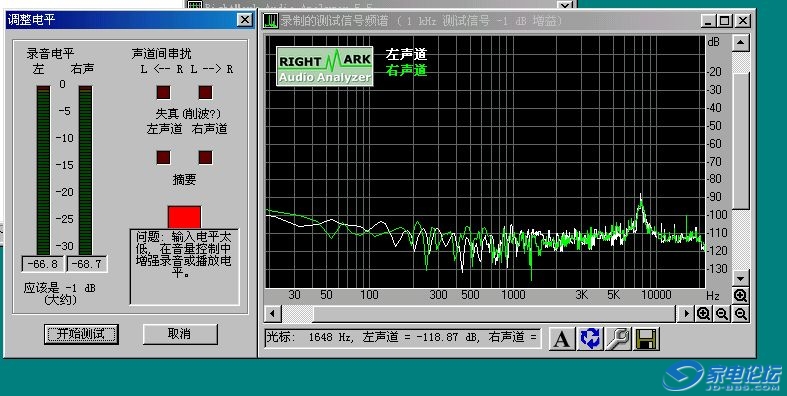
Task: Click the 开始测试 button
Action: (81, 334)
